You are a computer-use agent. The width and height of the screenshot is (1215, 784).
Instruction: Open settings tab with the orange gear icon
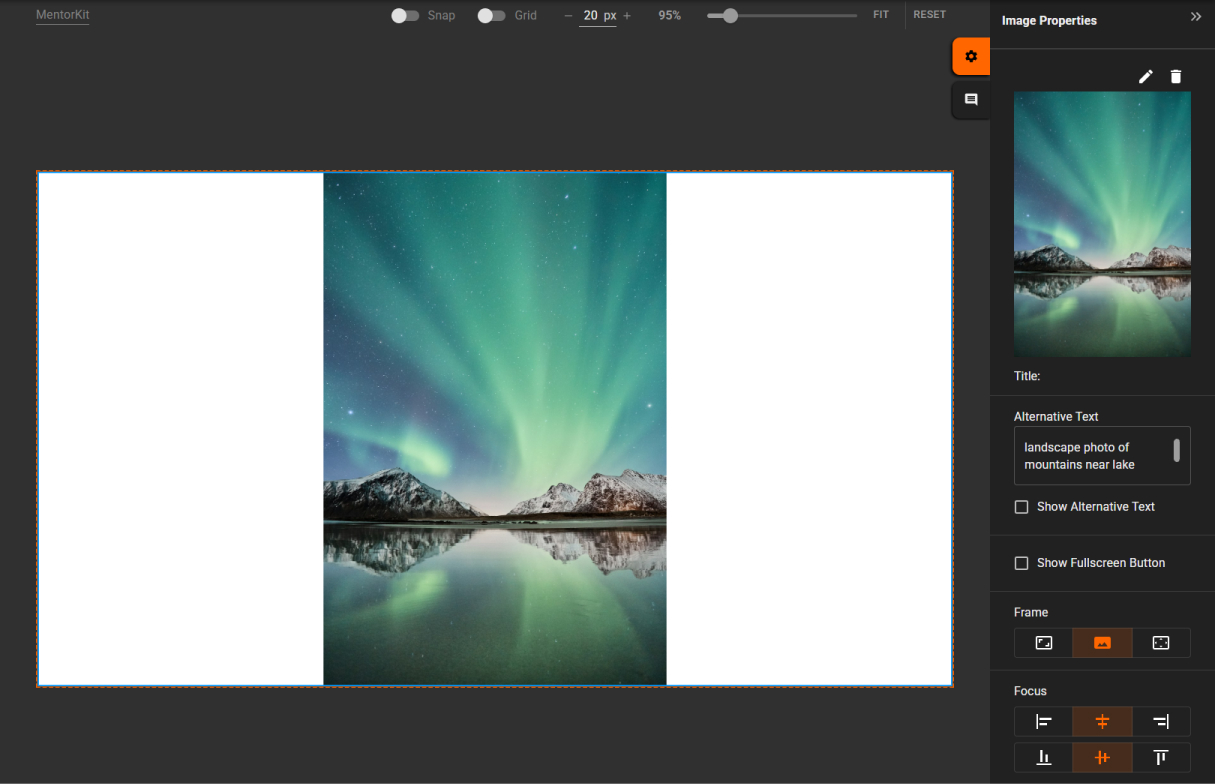[971, 56]
